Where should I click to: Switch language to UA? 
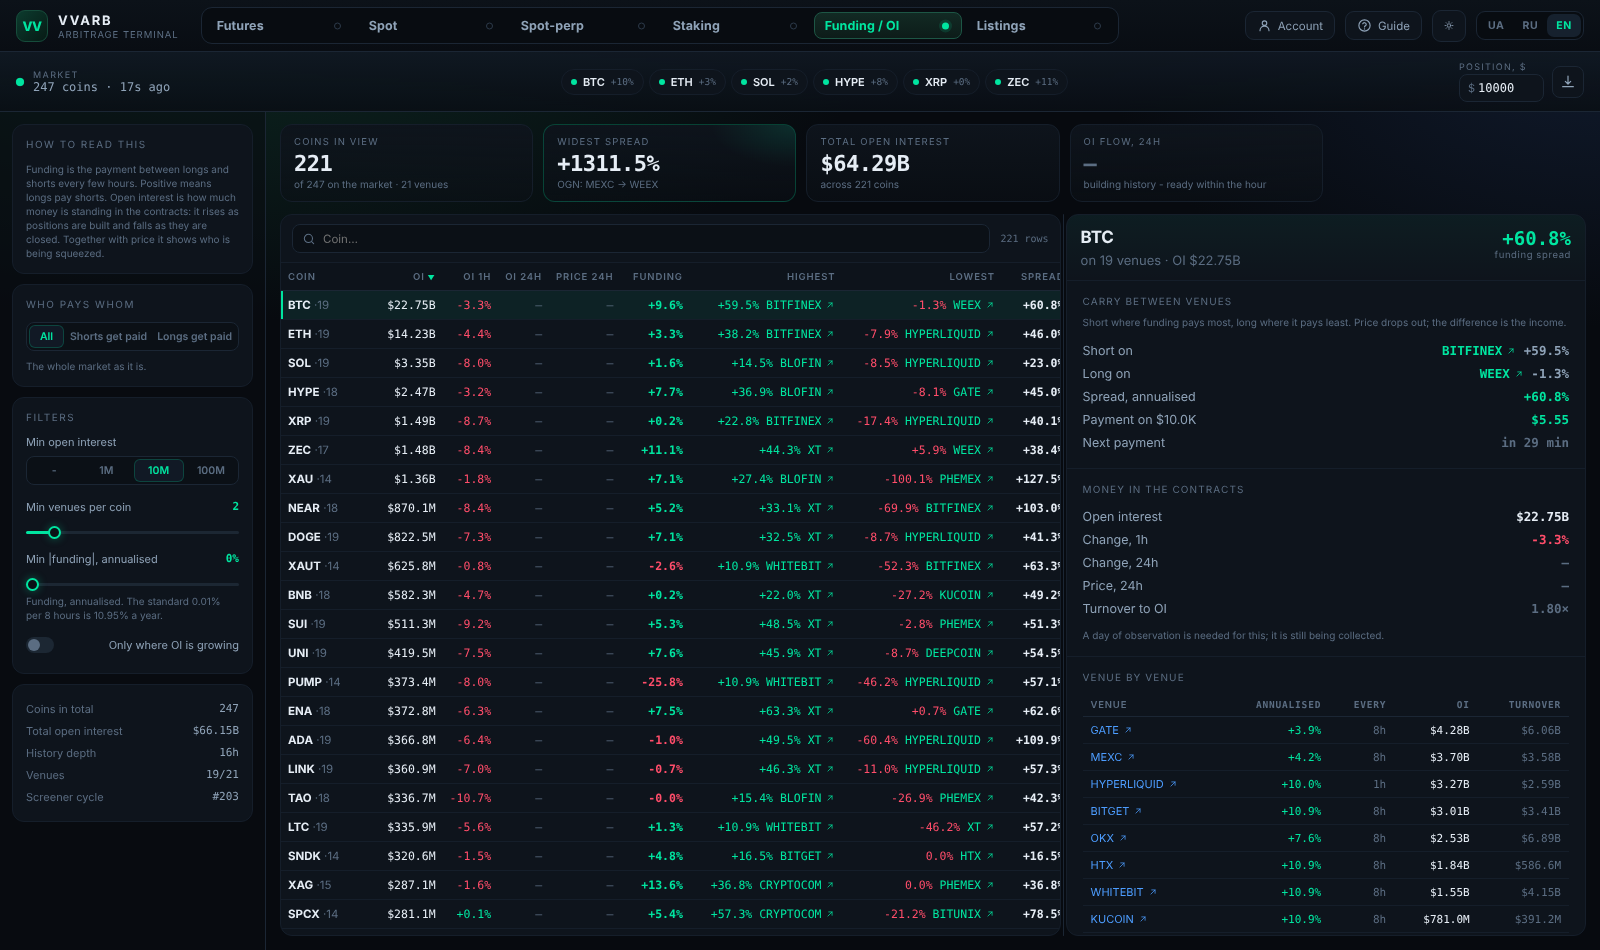[1495, 26]
